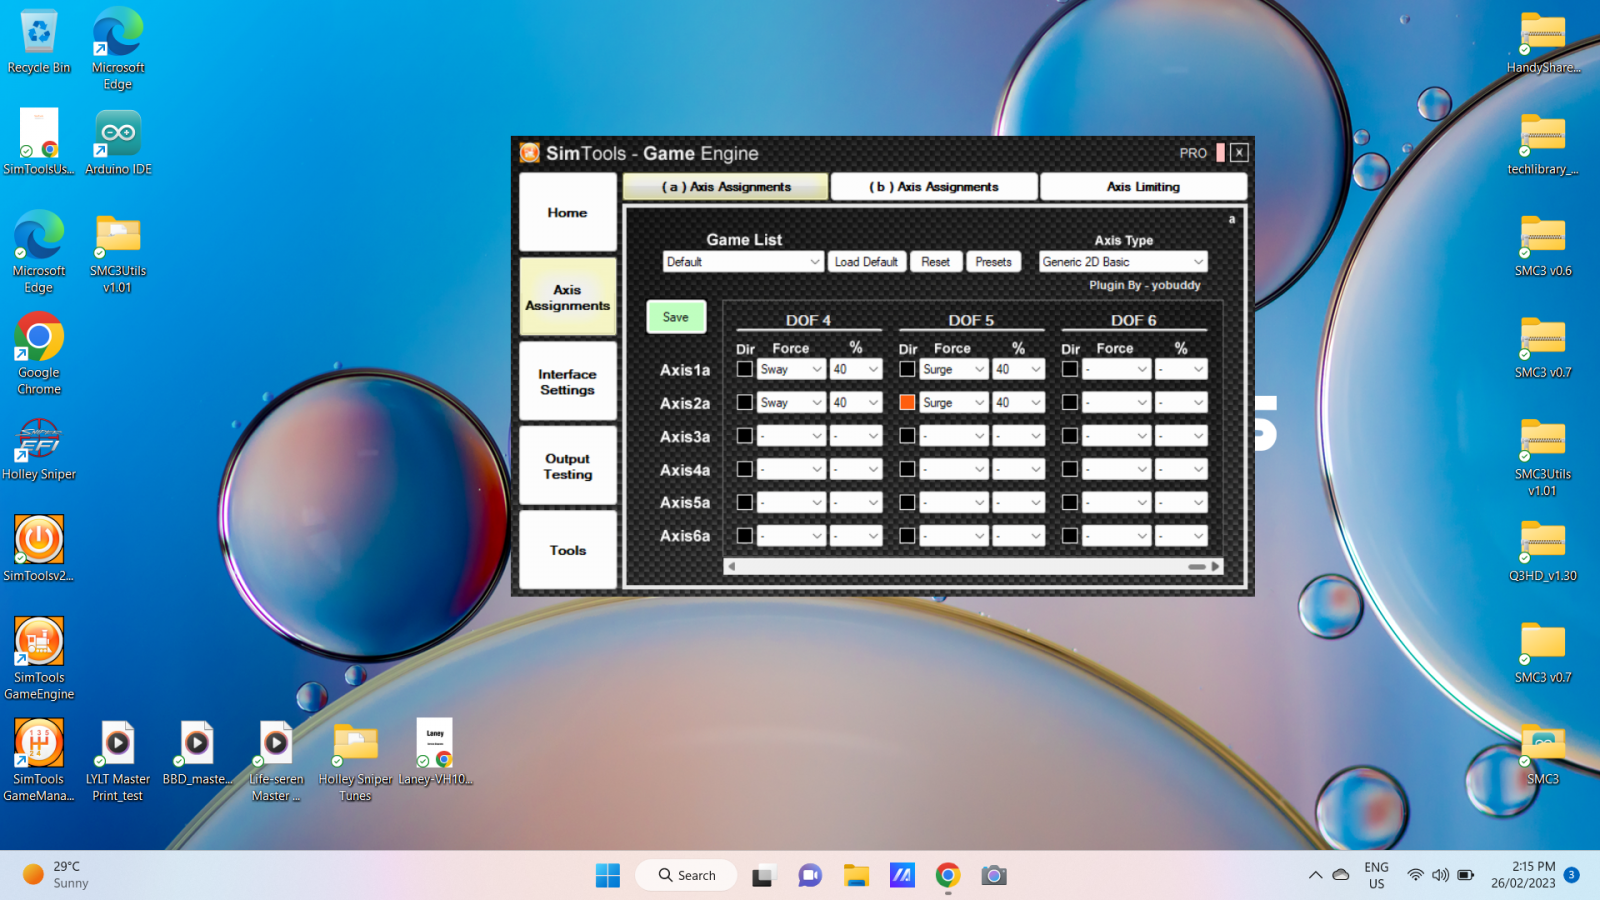Open SimToolsv2 desktop icon
Screen dimensions: 1600x900
pos(39,548)
